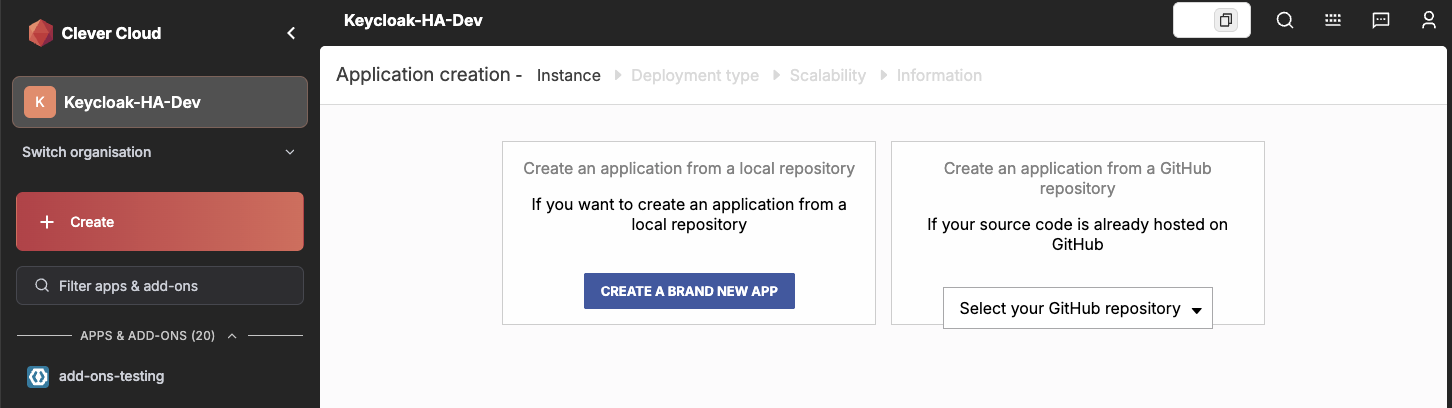Viewport: 1452px width, 408px height.
Task: Click the Keycloak-HA-Dev title in the top bar
Action: click(413, 20)
